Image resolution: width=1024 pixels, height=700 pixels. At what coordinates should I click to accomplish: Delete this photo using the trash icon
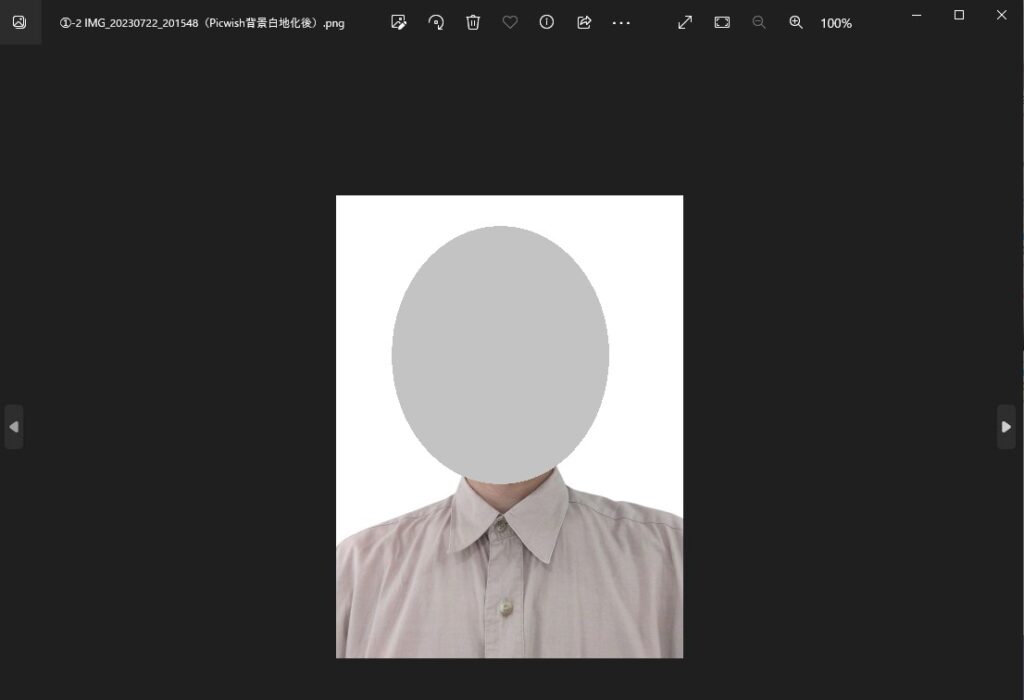pos(473,22)
